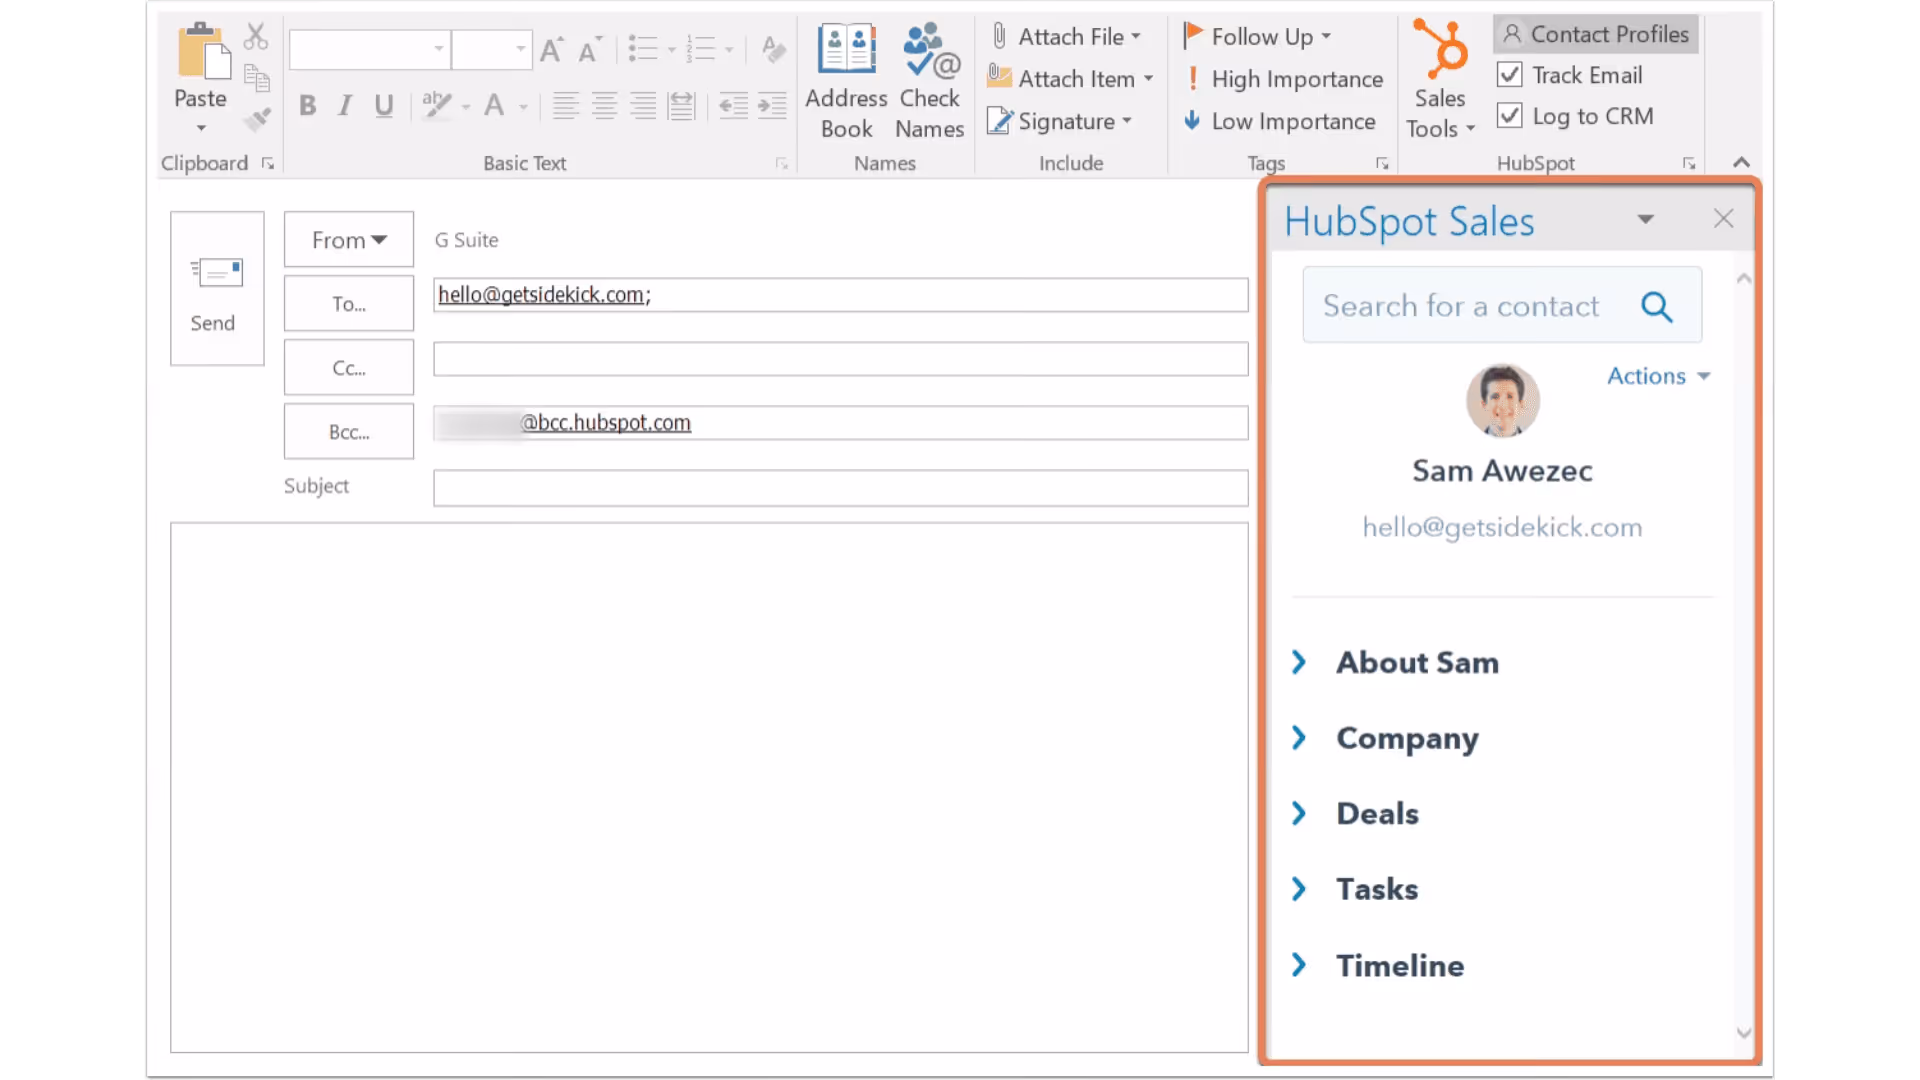Open Tags group dialog launcher

click(x=1382, y=163)
